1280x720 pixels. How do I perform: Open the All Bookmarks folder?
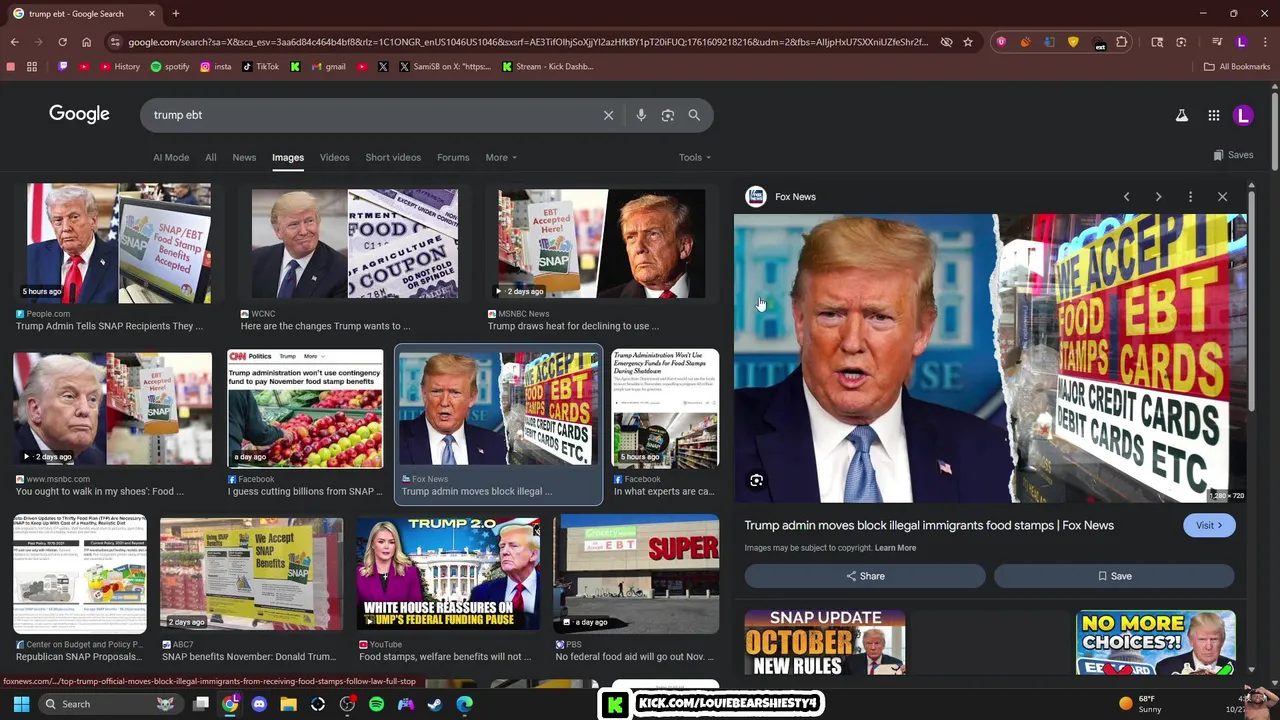click(1236, 67)
